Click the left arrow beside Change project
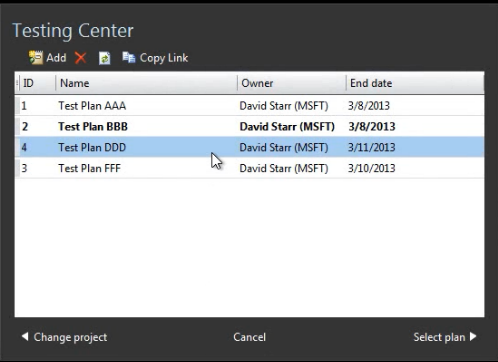The image size is (498, 362). pyautogui.click(x=25, y=337)
